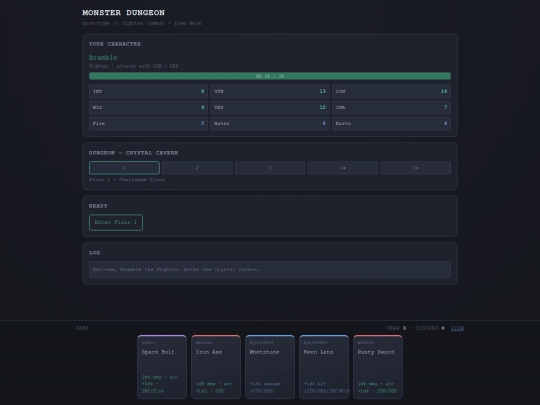Select floor 3 tab in dungeon

pos(270,168)
